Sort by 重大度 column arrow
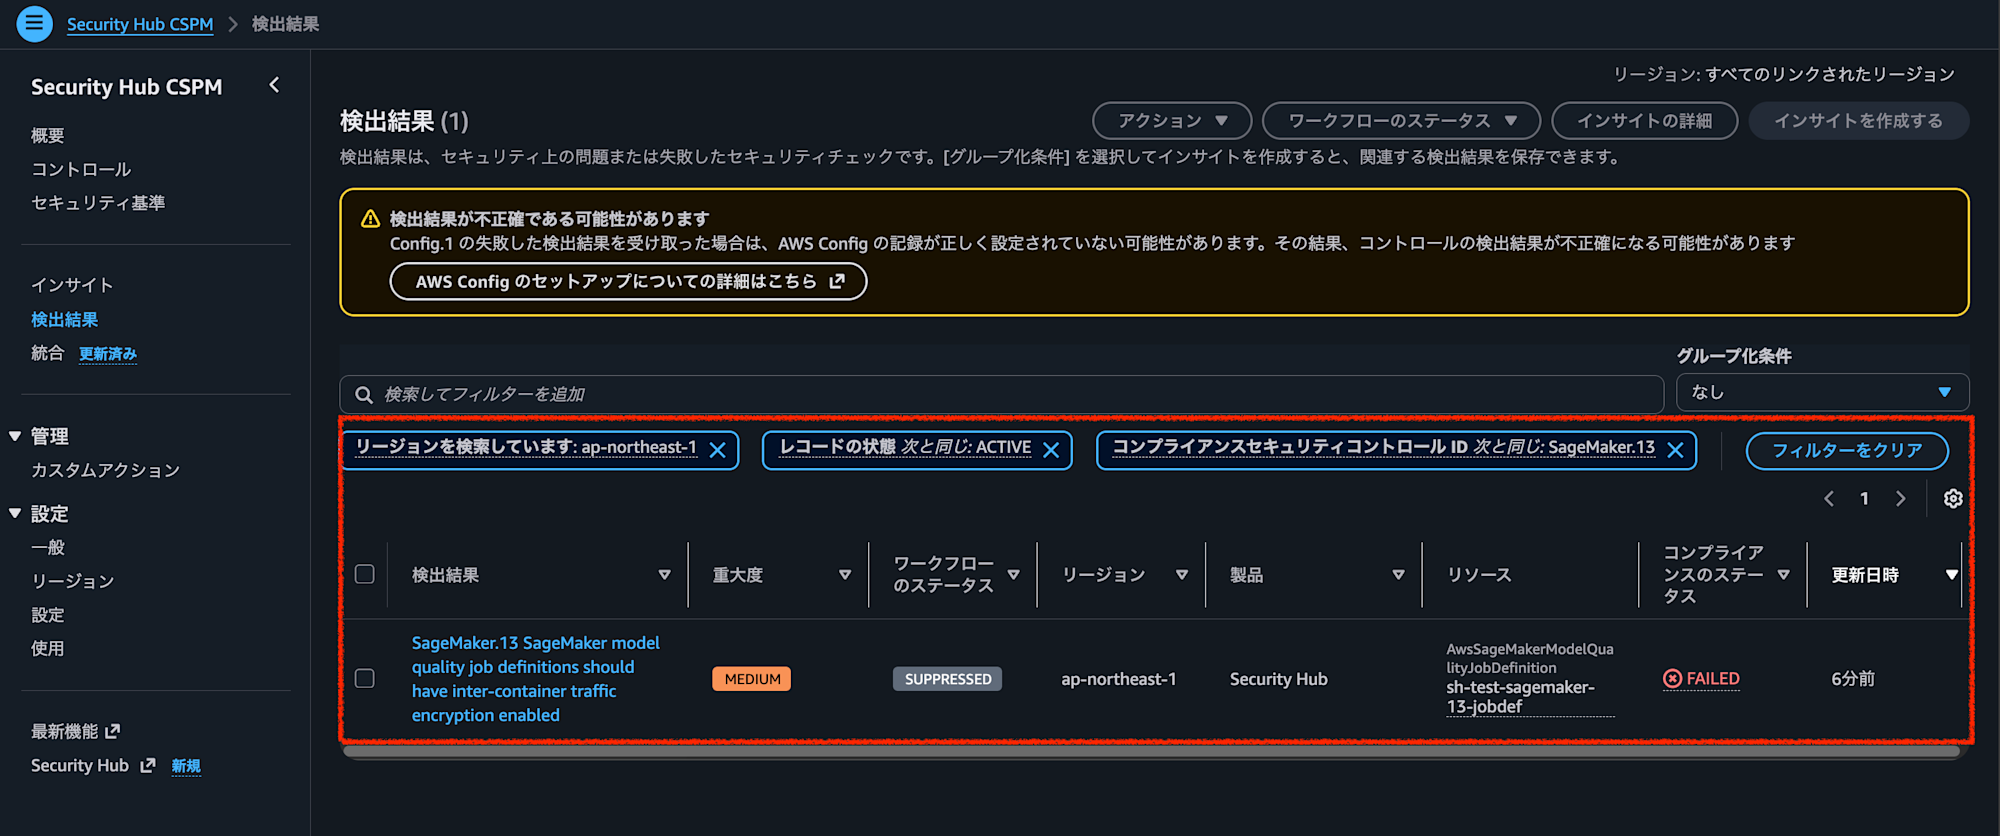 coord(845,575)
